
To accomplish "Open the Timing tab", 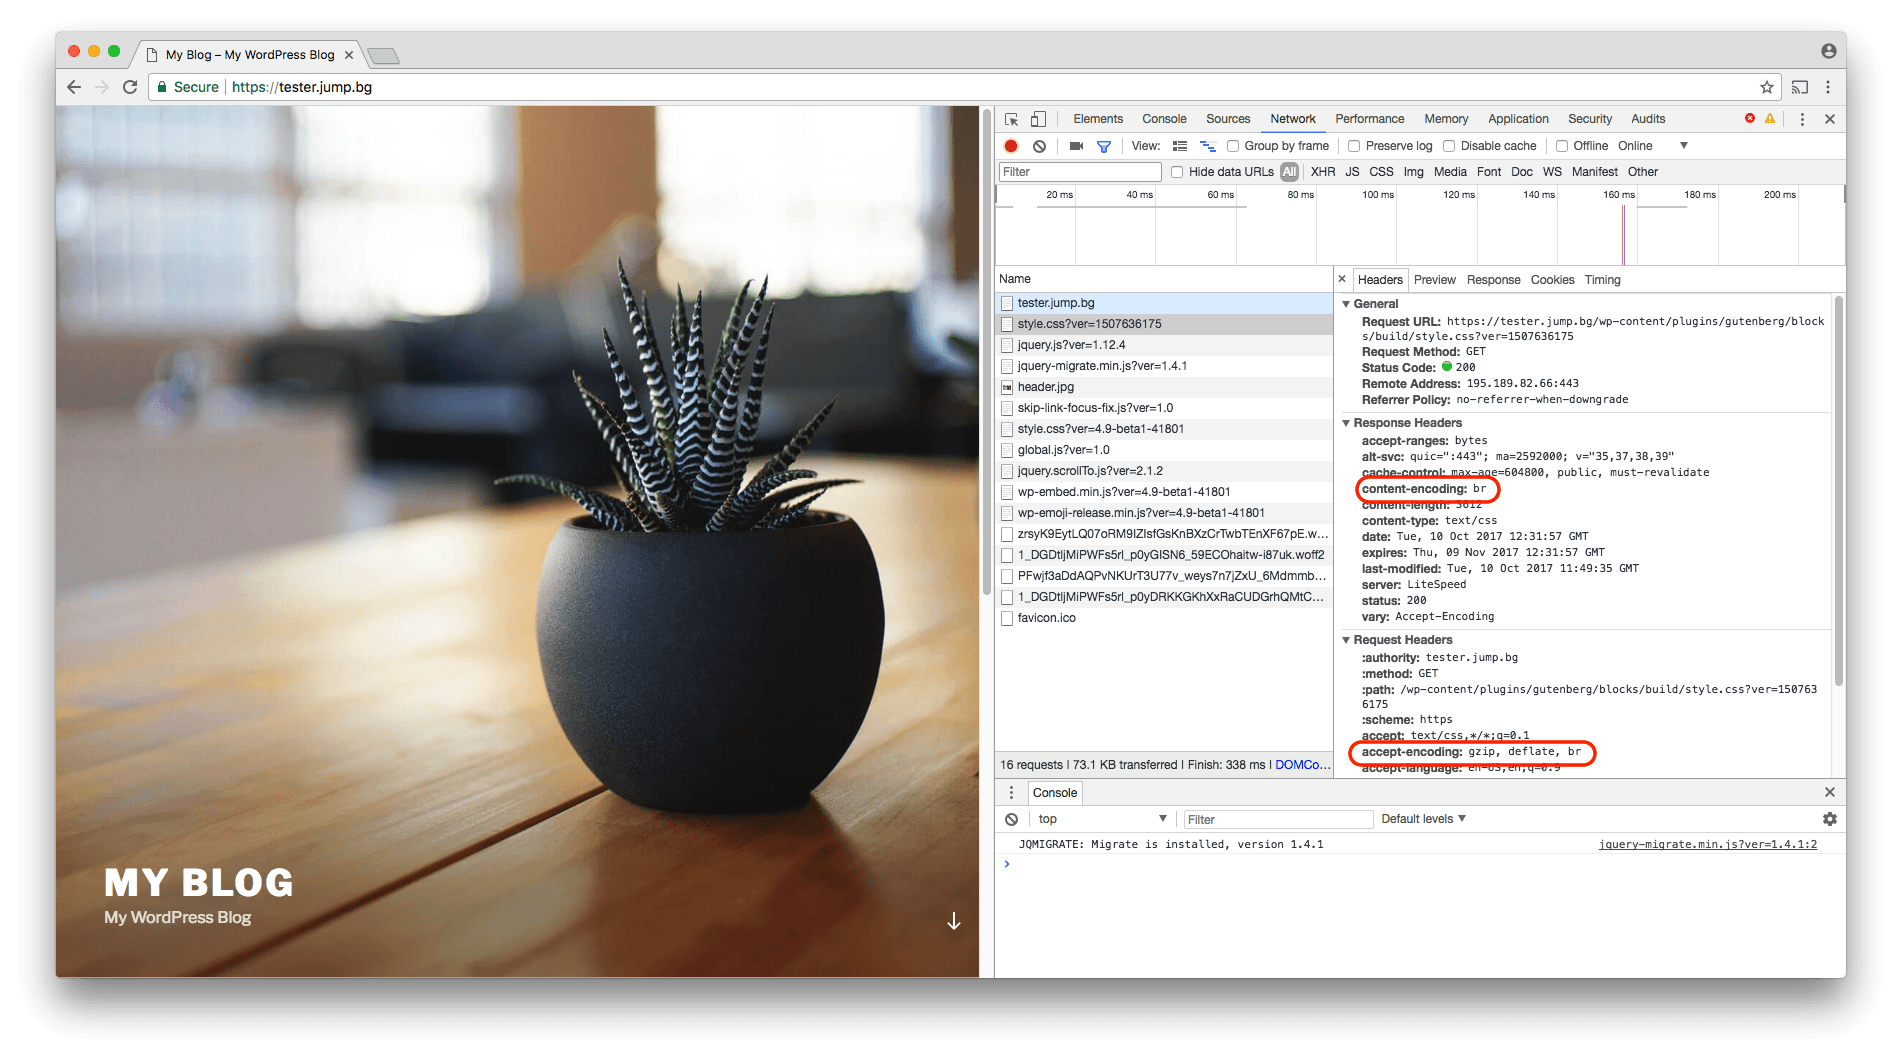I will coord(1602,280).
